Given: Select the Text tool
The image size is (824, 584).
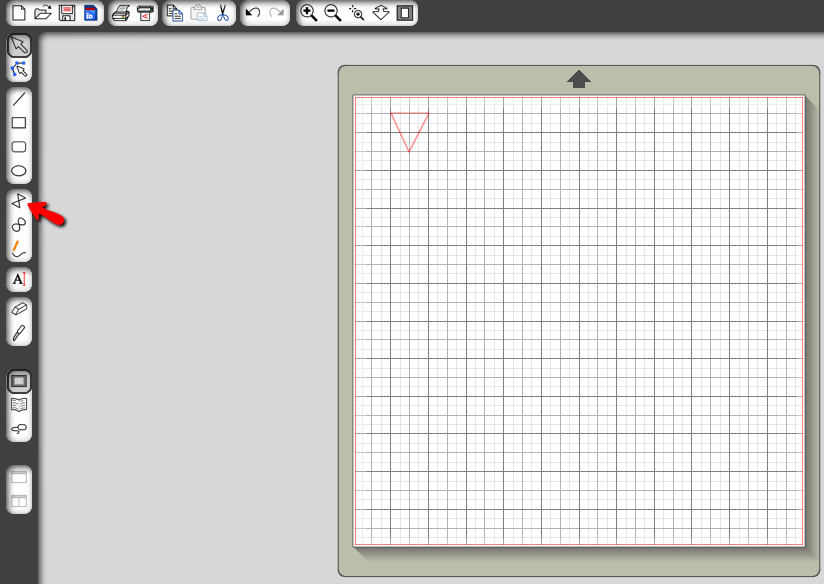Looking at the screenshot, I should [19, 279].
